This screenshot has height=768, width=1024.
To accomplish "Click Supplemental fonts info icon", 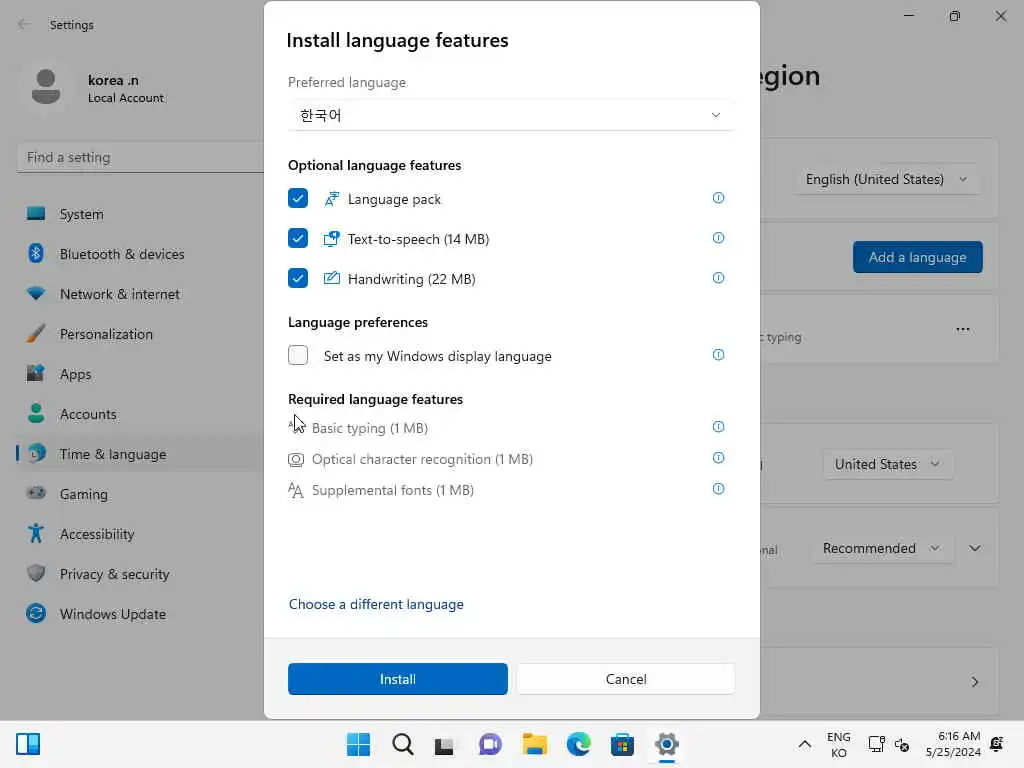I will coord(718,488).
